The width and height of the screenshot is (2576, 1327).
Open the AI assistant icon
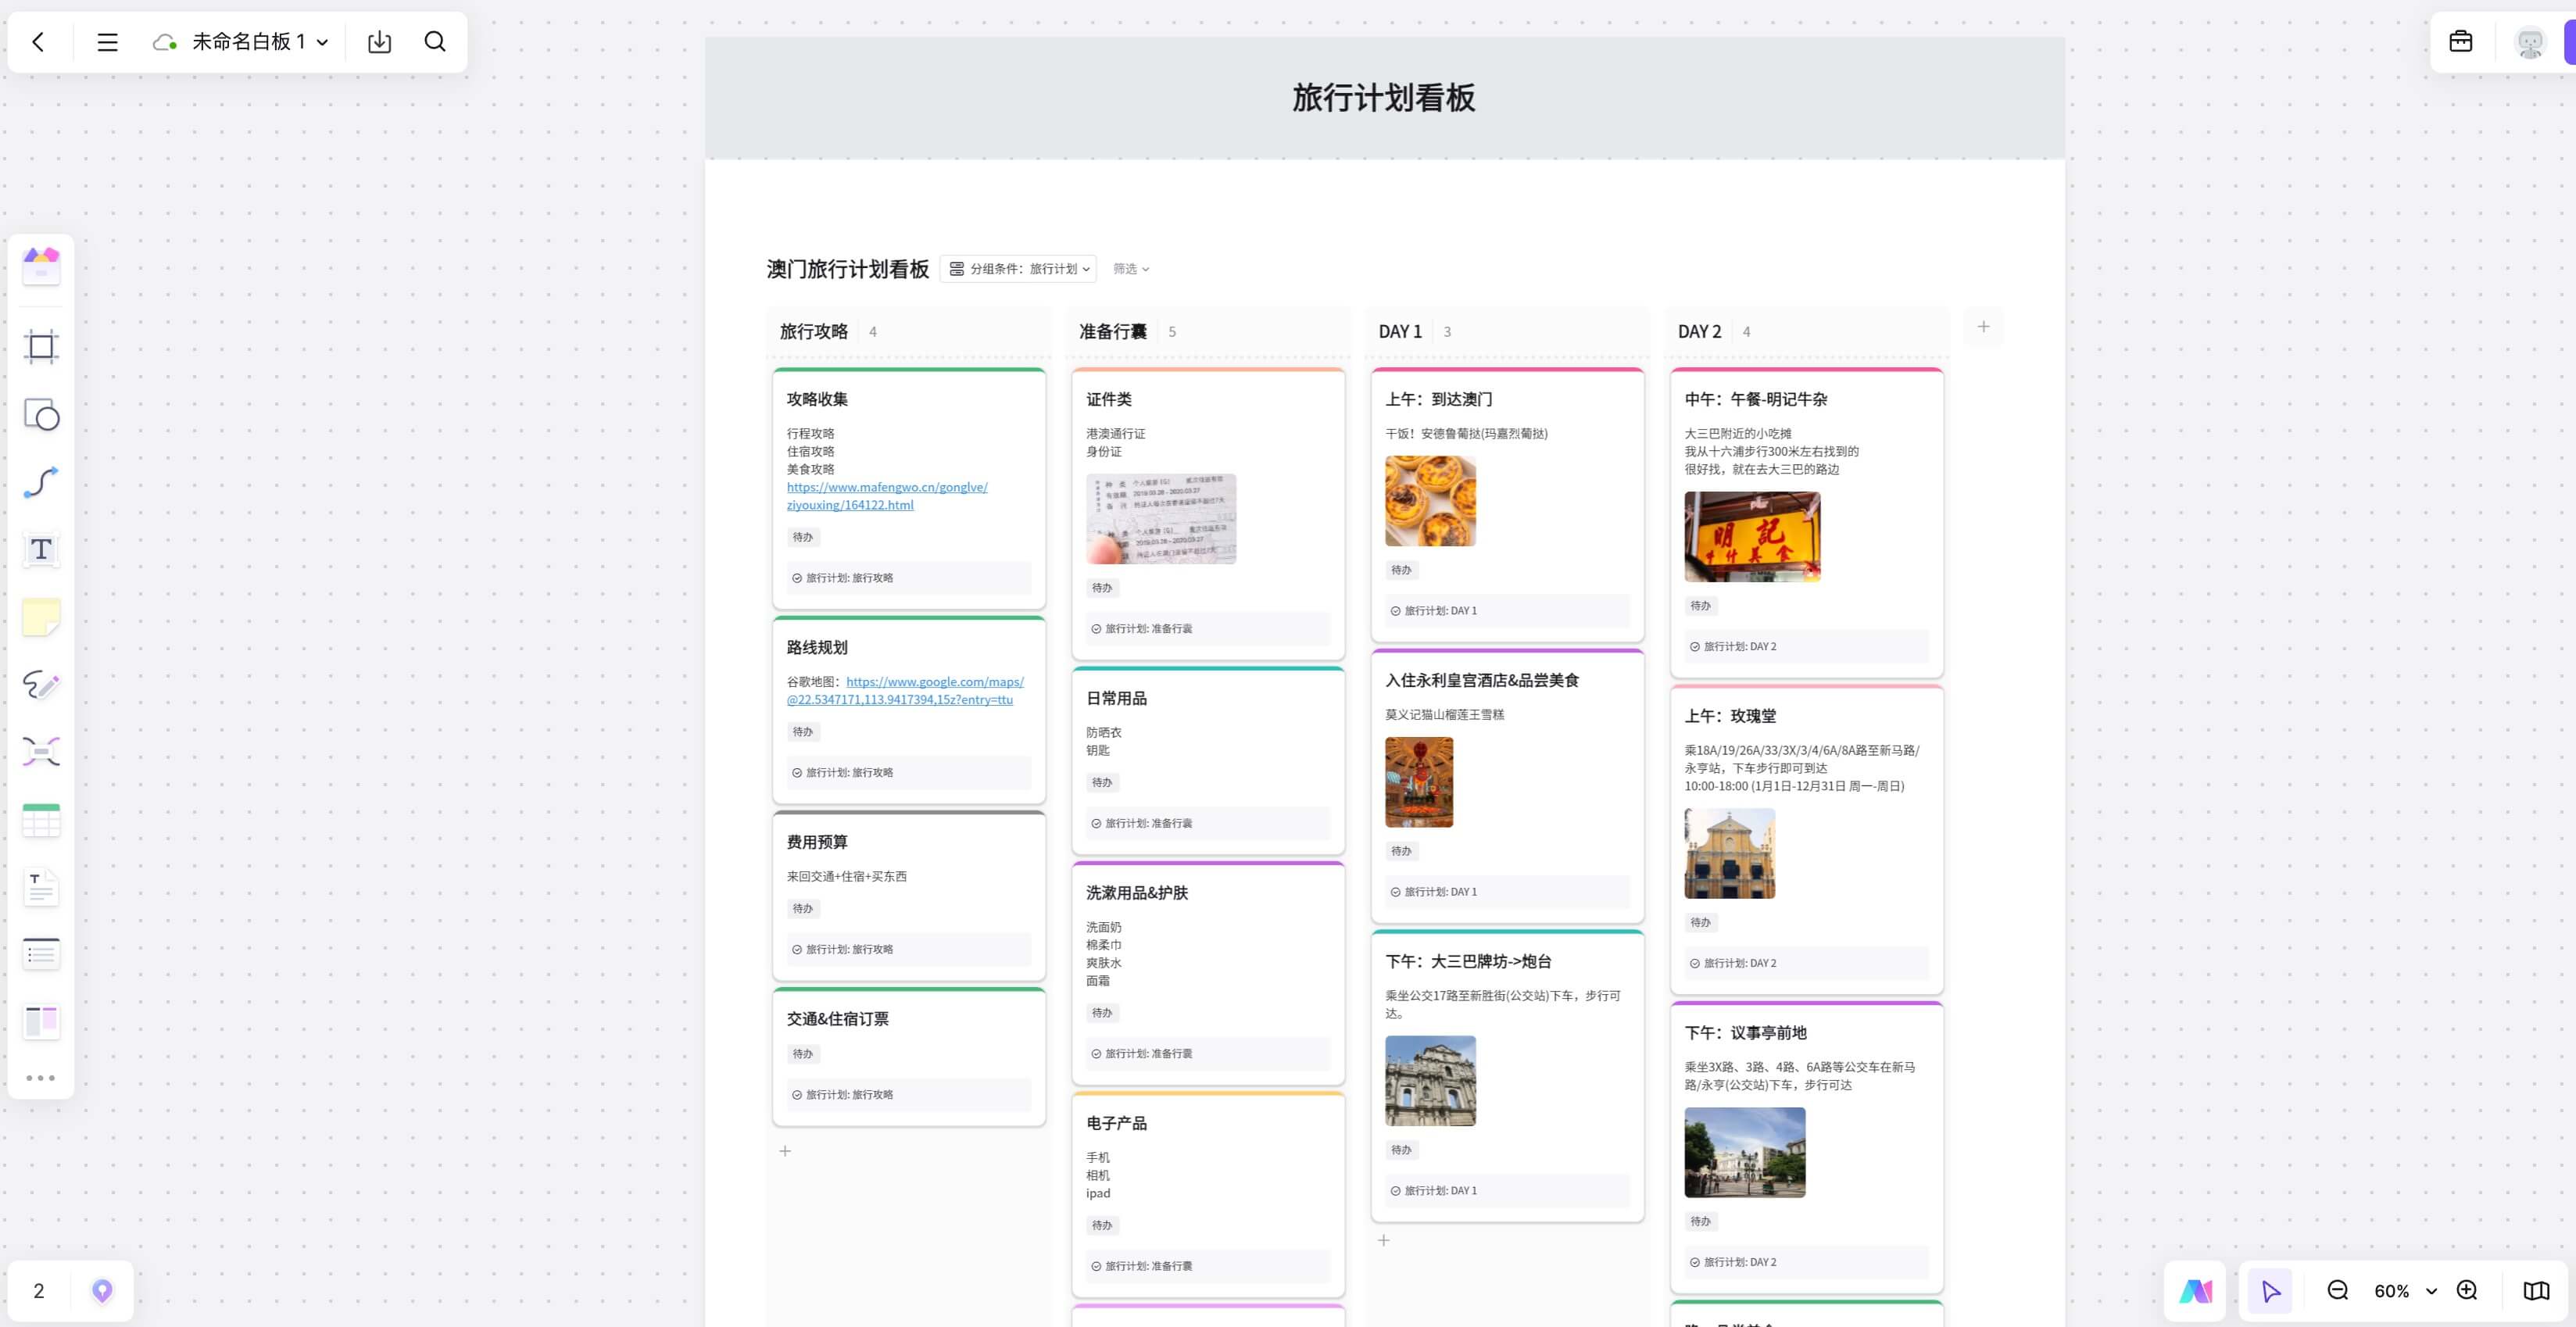2196,1291
